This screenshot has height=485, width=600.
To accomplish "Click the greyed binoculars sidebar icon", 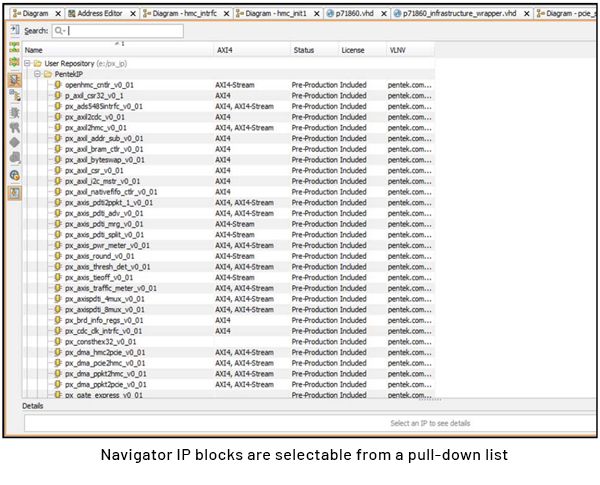I will point(15,127).
